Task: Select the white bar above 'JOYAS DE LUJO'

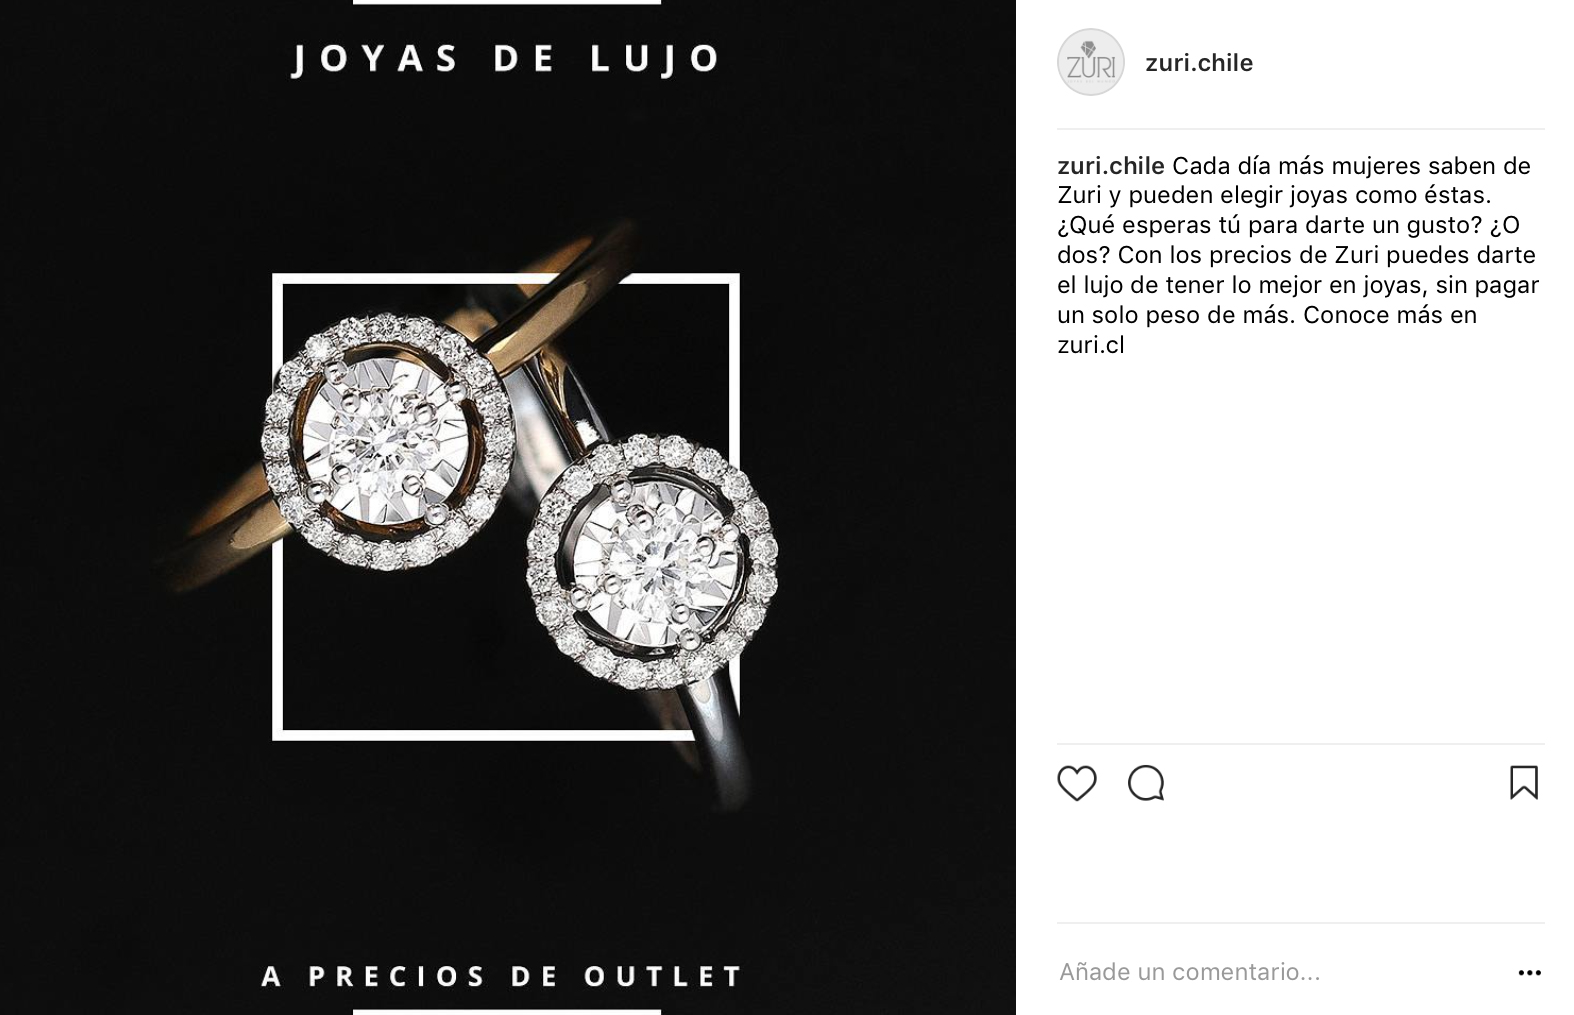Action: pos(507,2)
